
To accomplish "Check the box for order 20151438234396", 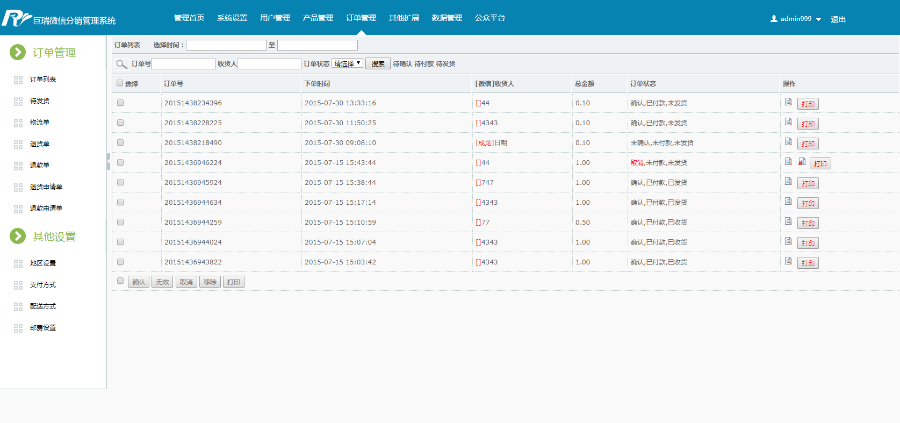I will 121,103.
